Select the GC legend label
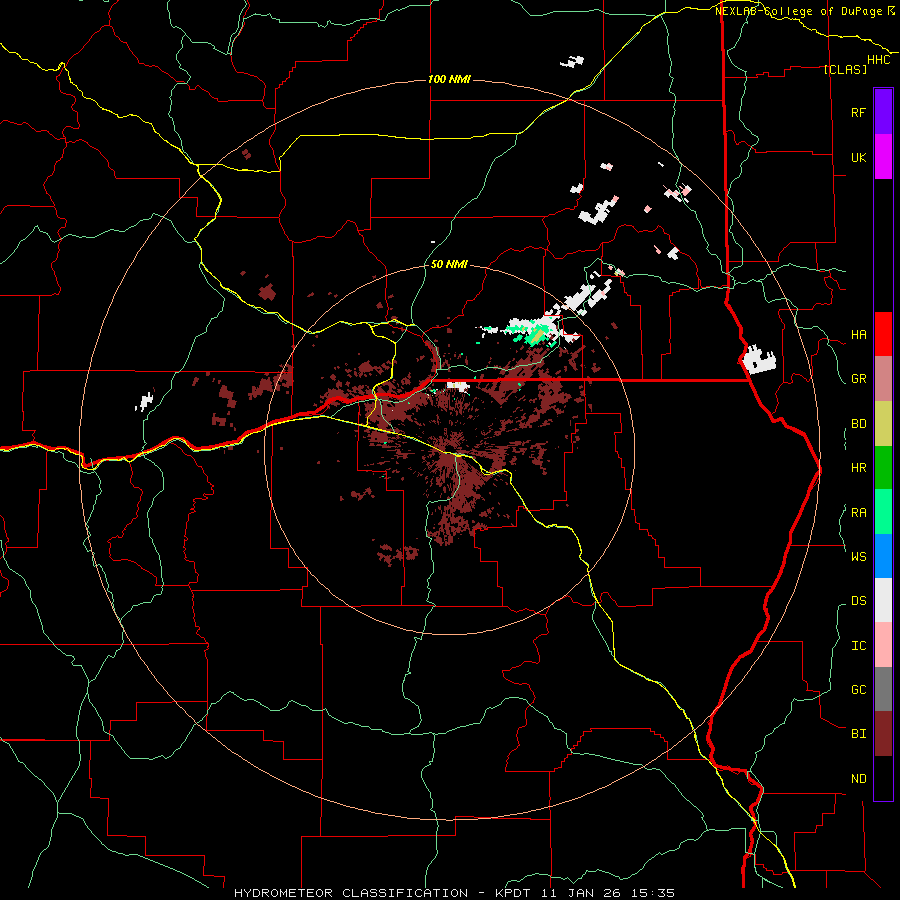900x900 pixels. [858, 690]
